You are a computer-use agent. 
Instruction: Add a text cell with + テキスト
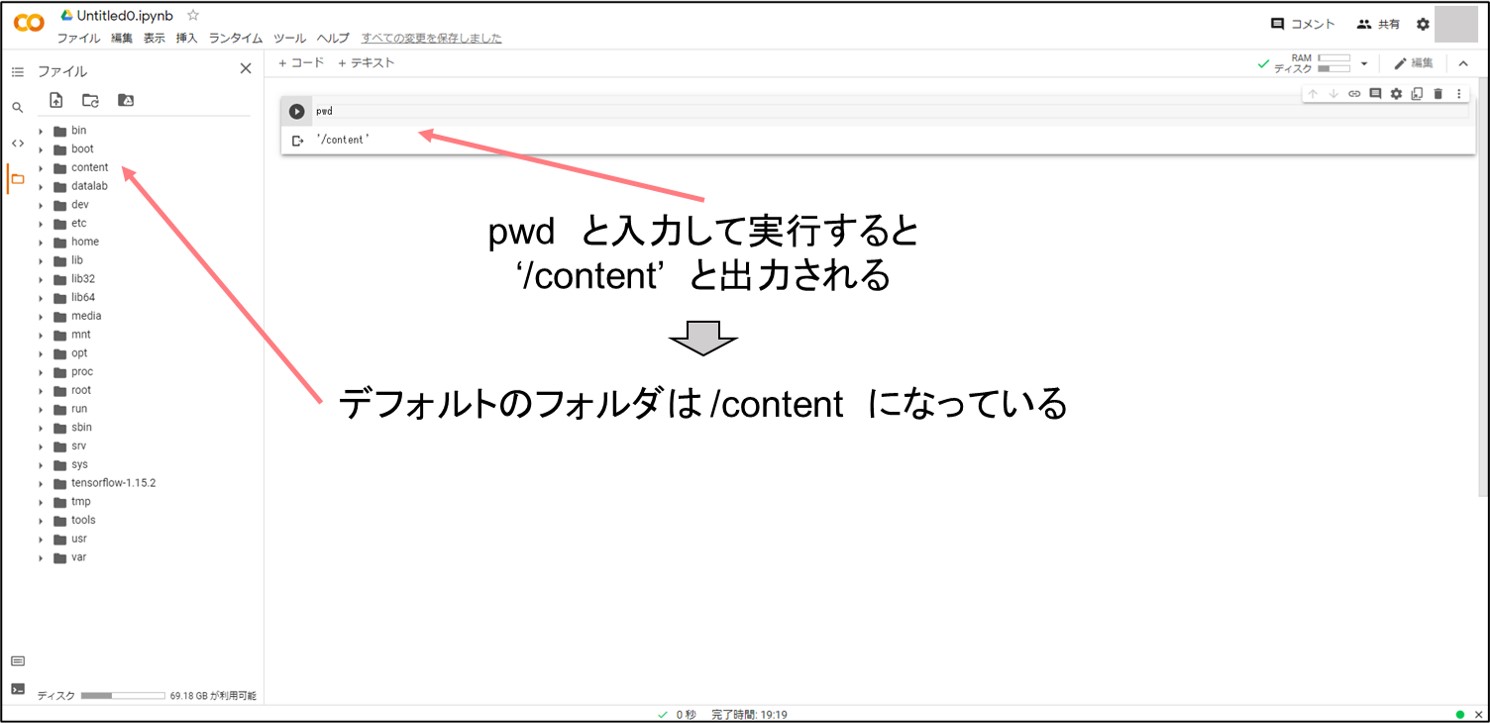366,63
